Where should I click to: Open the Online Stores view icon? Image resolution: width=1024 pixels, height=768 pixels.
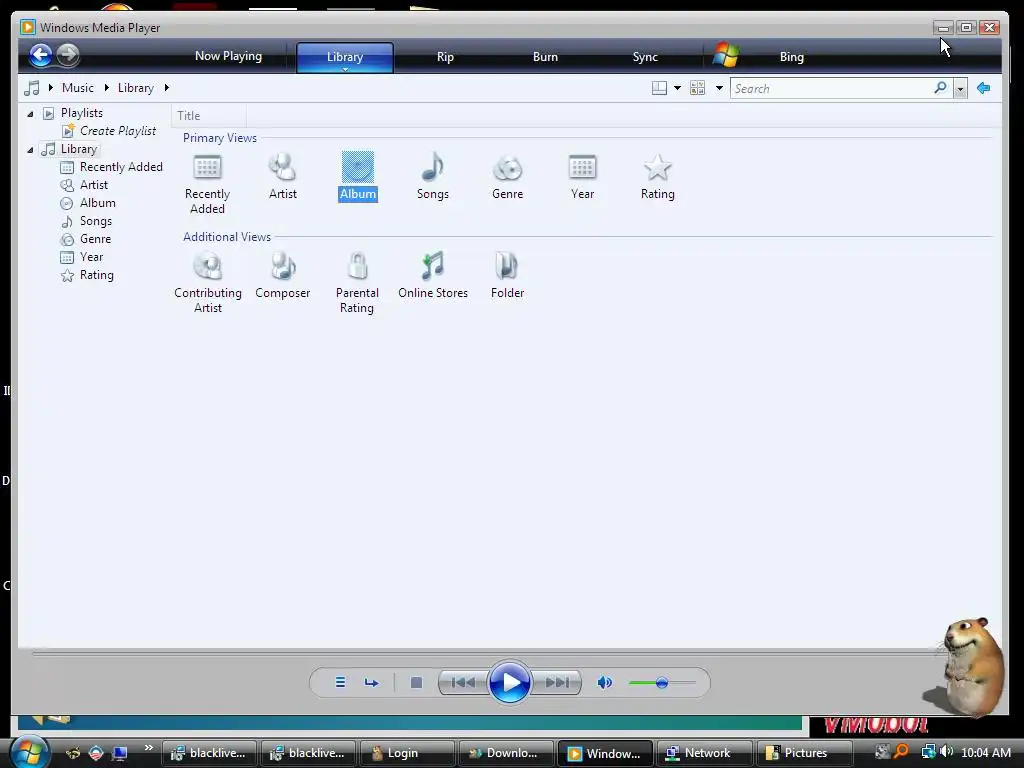(432, 266)
